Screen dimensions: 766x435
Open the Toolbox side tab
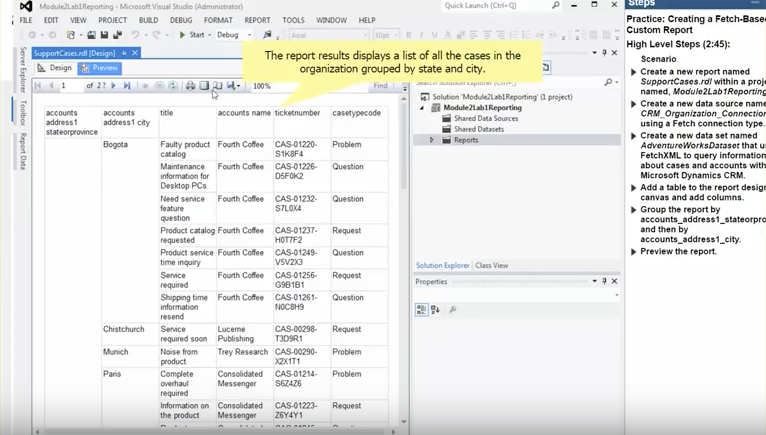[x=23, y=112]
